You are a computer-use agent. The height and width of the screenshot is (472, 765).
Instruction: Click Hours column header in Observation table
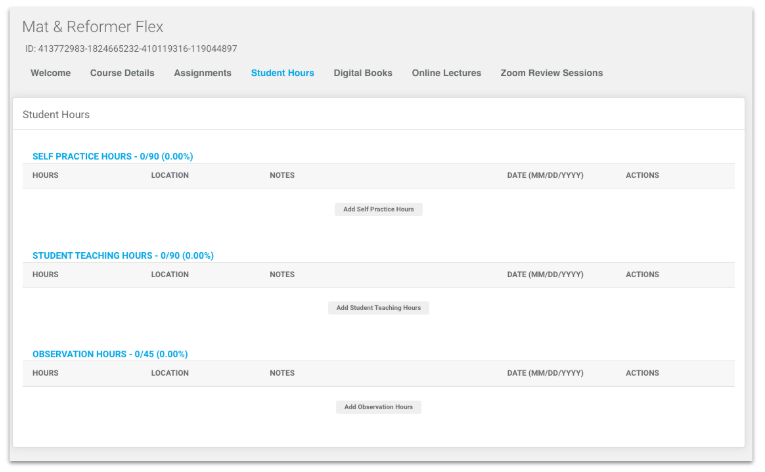(45, 373)
